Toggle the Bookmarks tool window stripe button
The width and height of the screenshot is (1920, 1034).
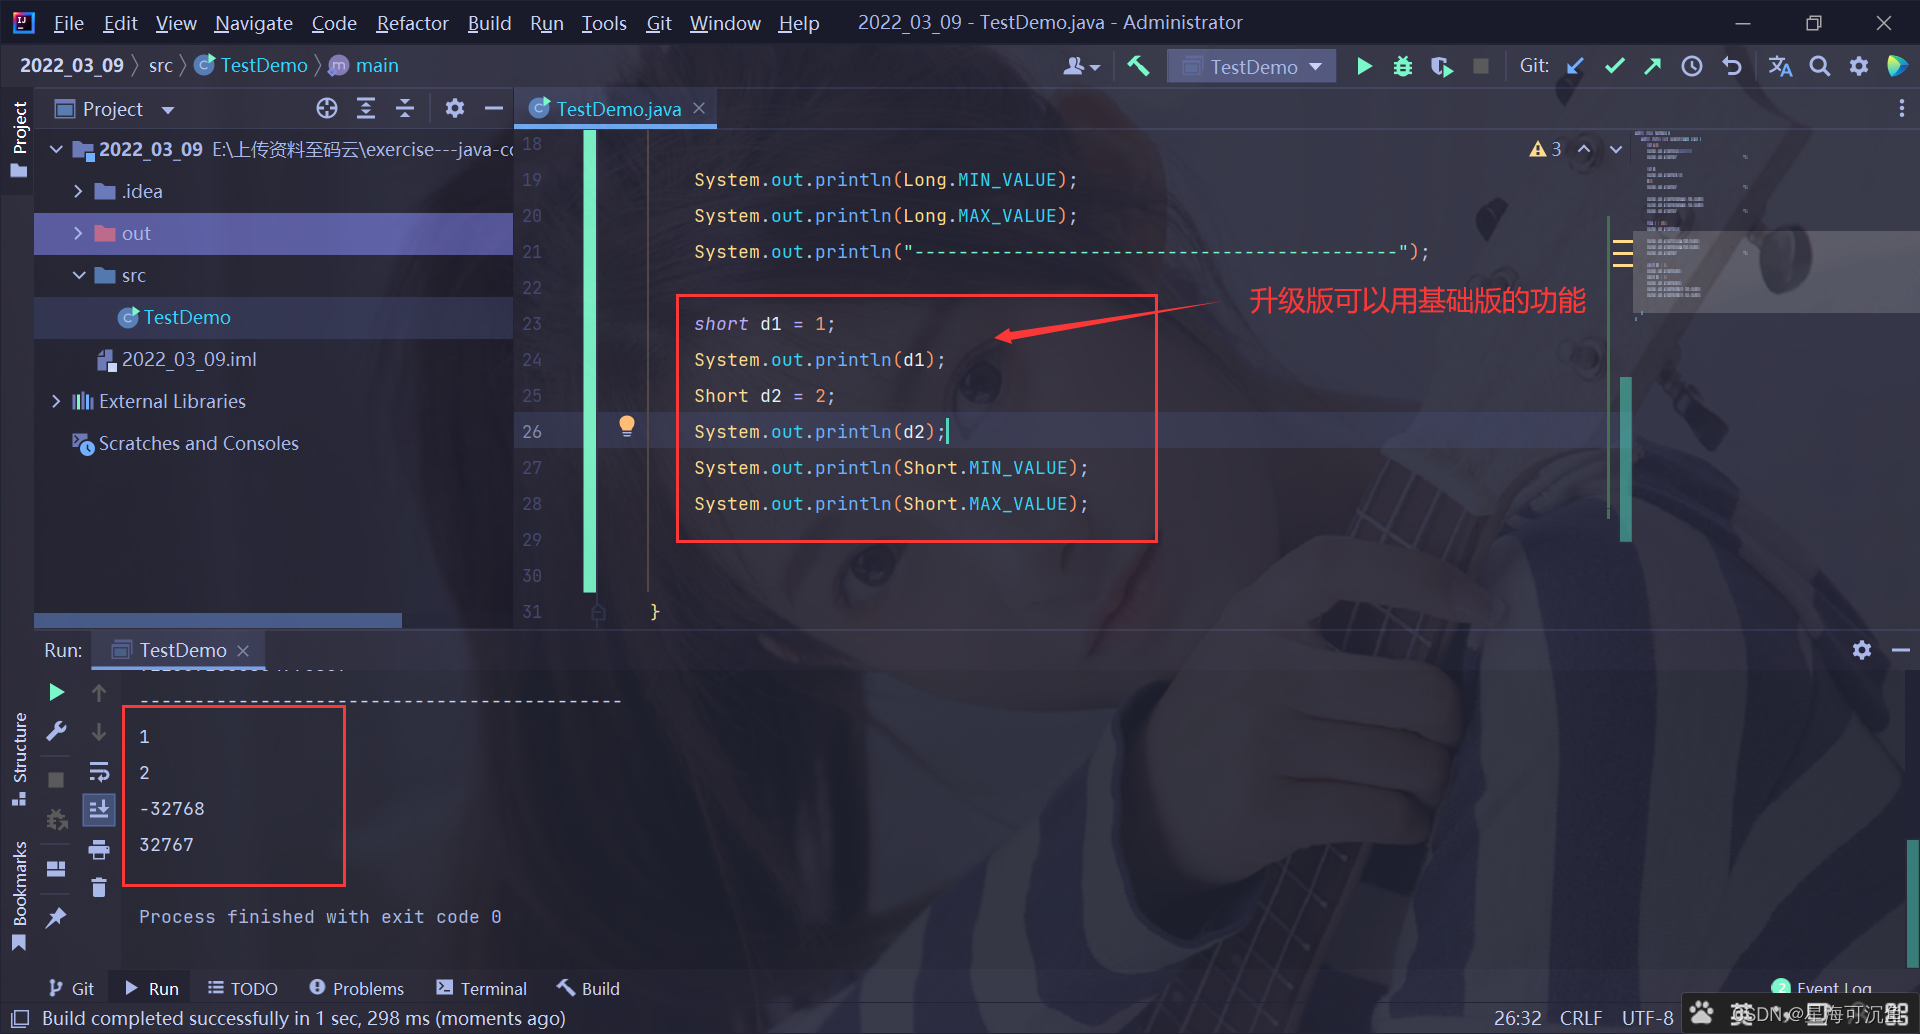tap(18, 895)
